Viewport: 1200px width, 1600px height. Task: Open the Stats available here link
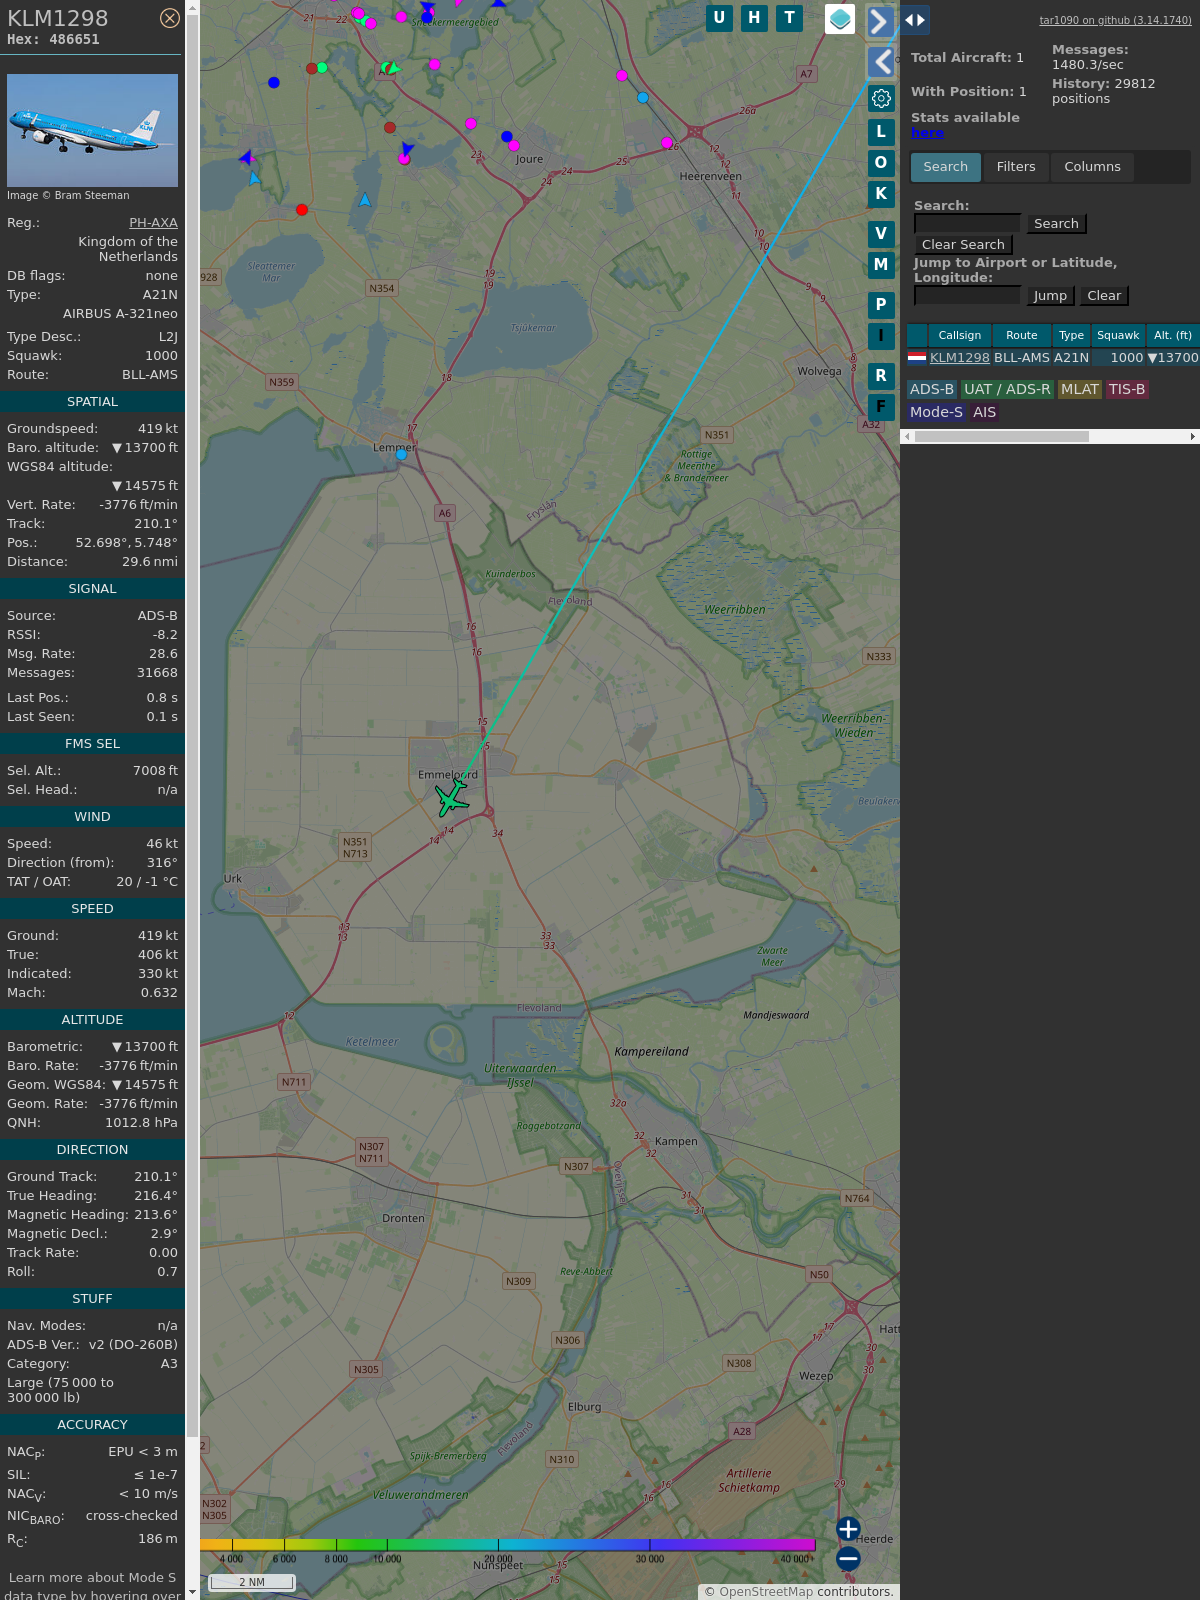point(927,133)
